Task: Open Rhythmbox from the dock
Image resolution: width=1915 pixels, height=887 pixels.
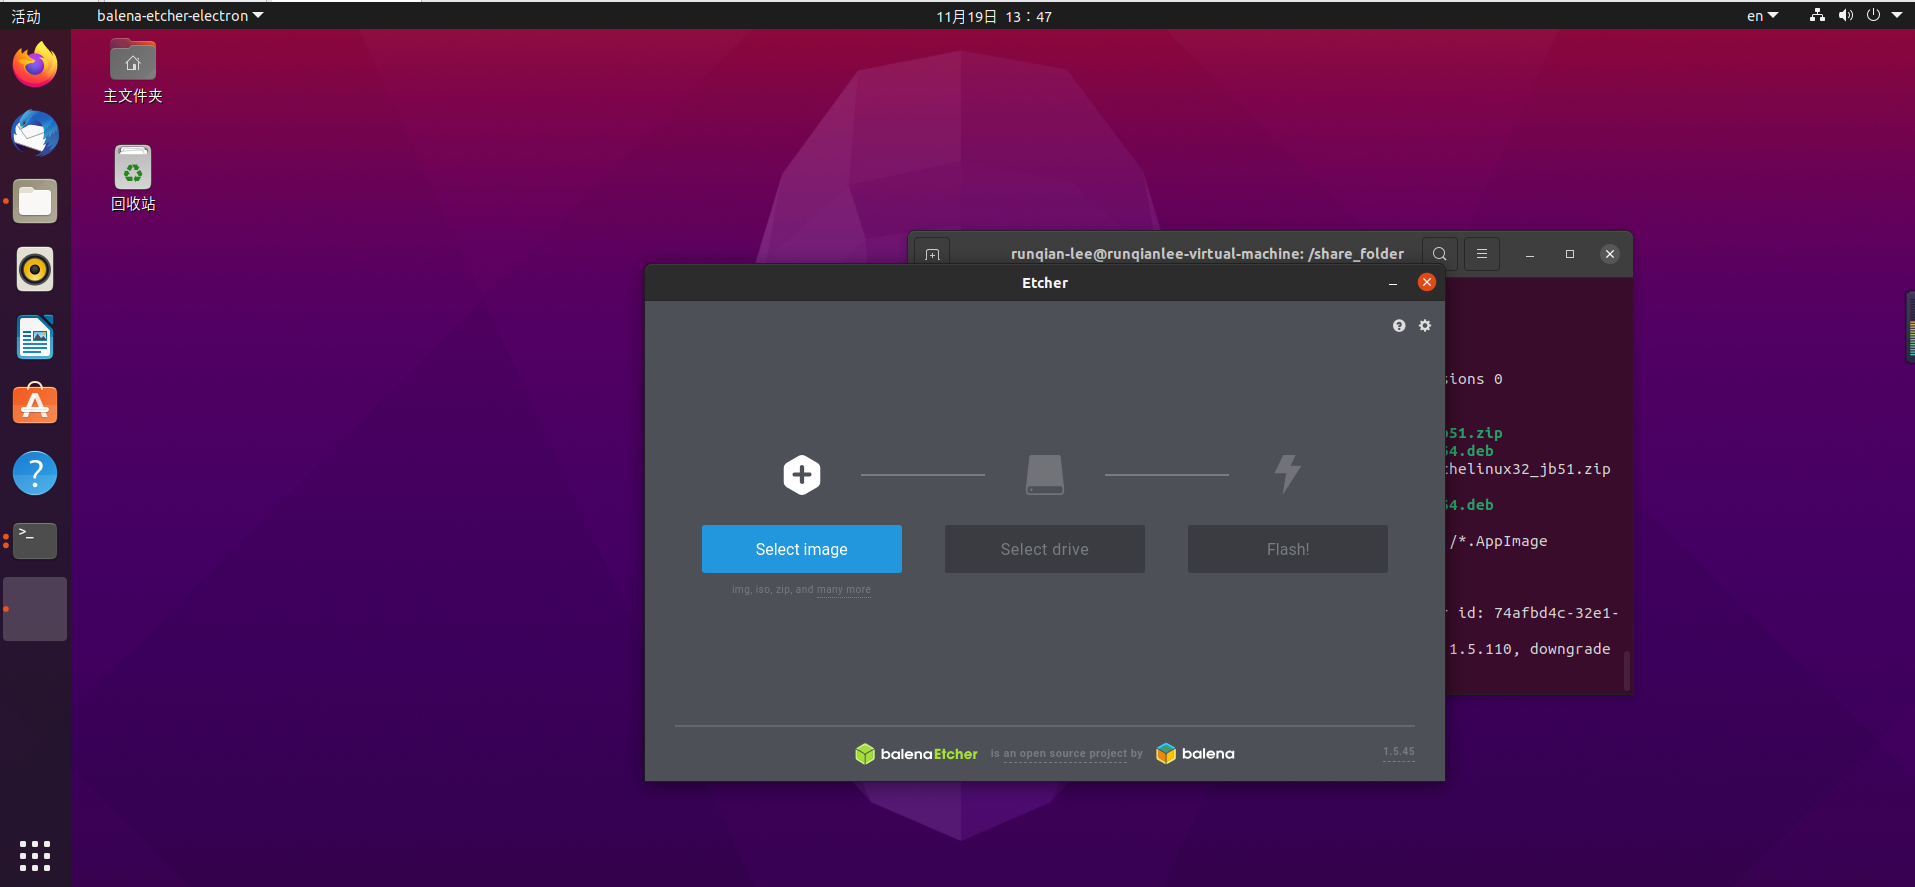Action: [x=35, y=269]
